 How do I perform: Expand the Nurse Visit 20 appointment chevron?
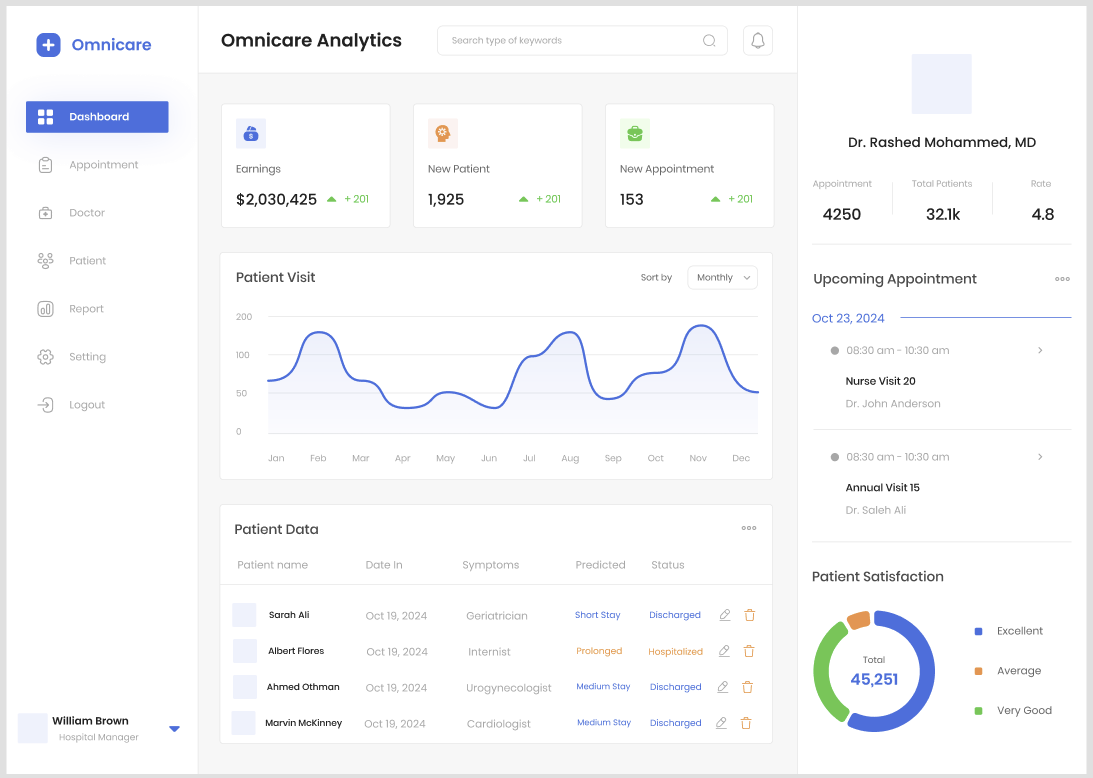(1040, 351)
